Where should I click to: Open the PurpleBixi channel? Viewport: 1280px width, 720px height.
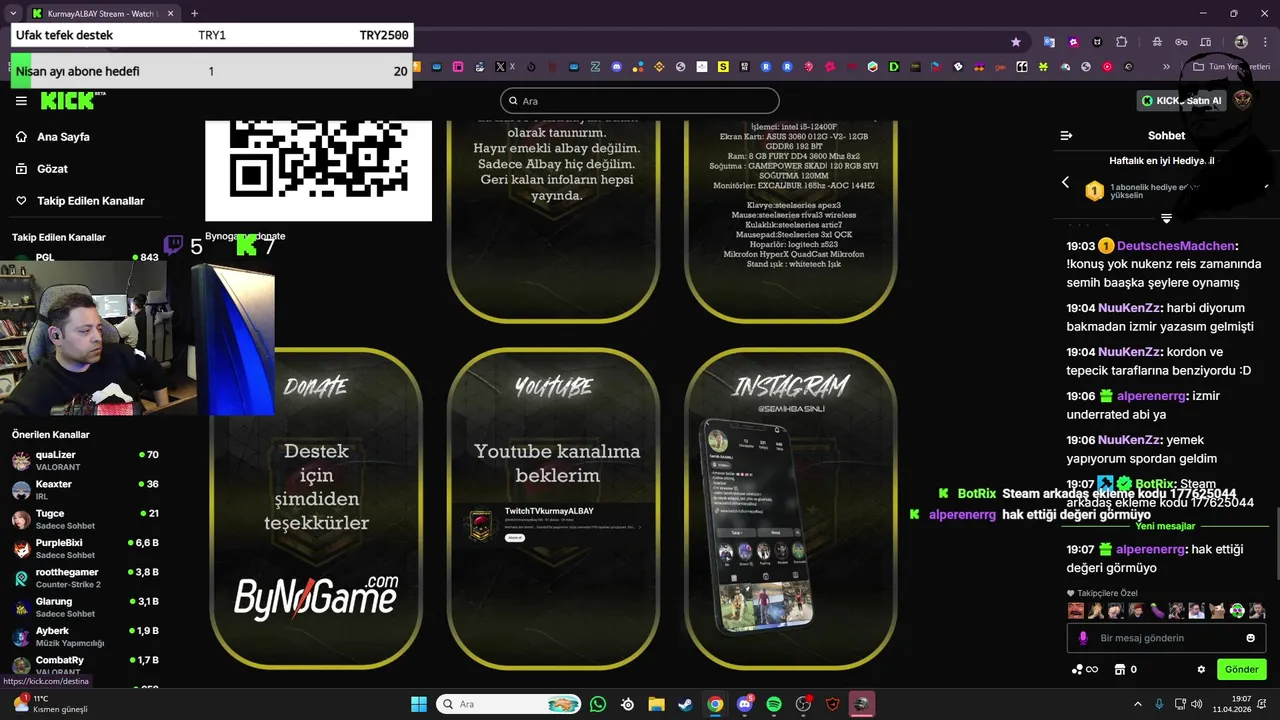pyautogui.click(x=85, y=548)
